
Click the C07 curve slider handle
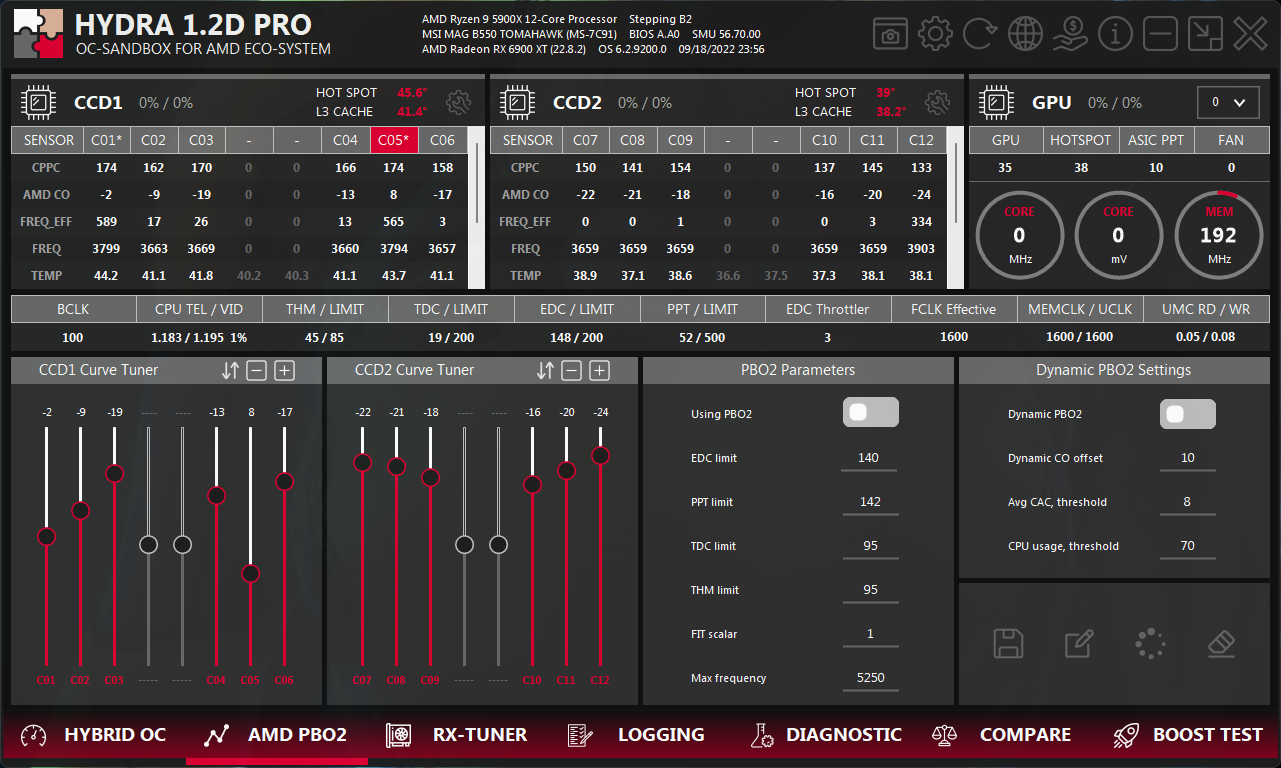coord(363,462)
